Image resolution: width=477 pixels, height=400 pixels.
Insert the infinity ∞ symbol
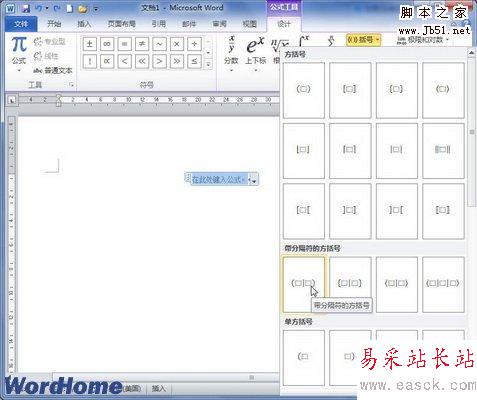(x=107, y=44)
